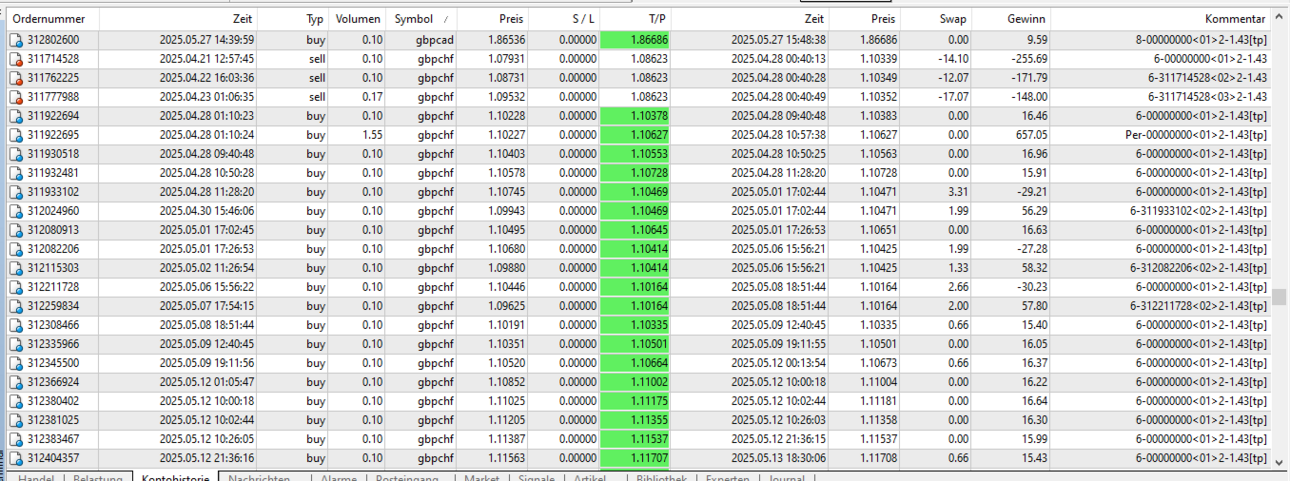Switch to the Posteingang tab

coord(408,478)
